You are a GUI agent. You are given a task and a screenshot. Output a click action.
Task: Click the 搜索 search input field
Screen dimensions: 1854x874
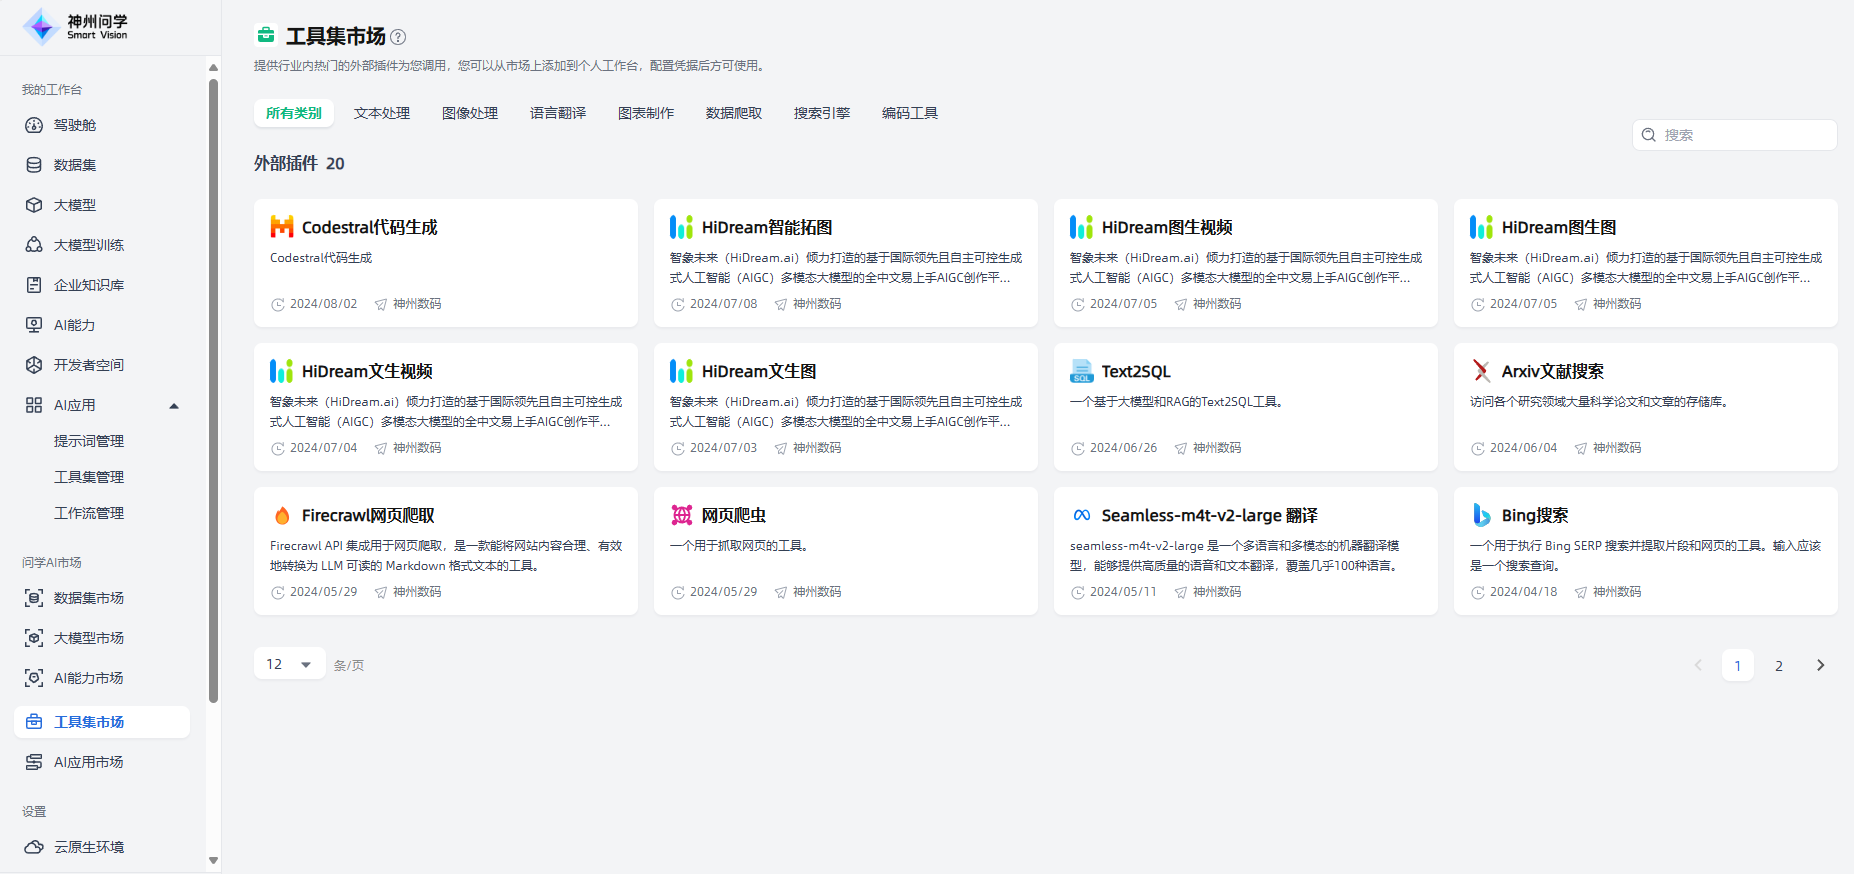tap(1735, 135)
